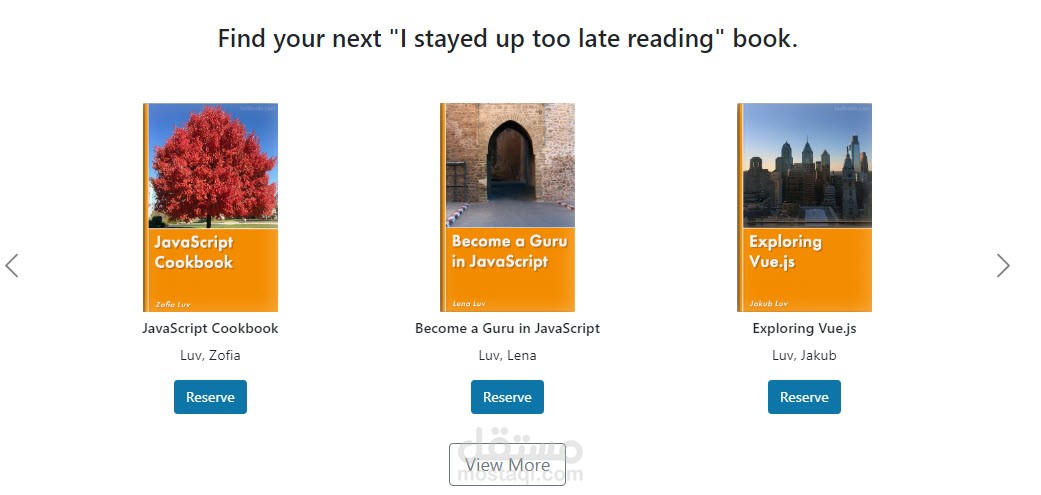1041x495 pixels.
Task: Reserve Become a Guru in JavaScript
Action: click(x=507, y=397)
